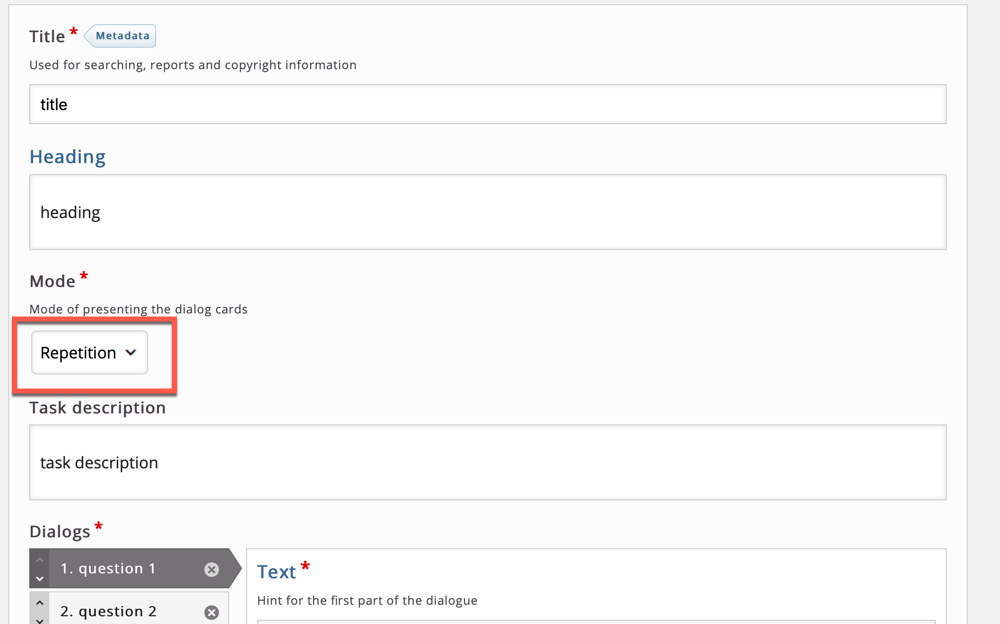Open the Repetition mode dropdown
Screen dimensions: 1000x624
[x=89, y=352]
